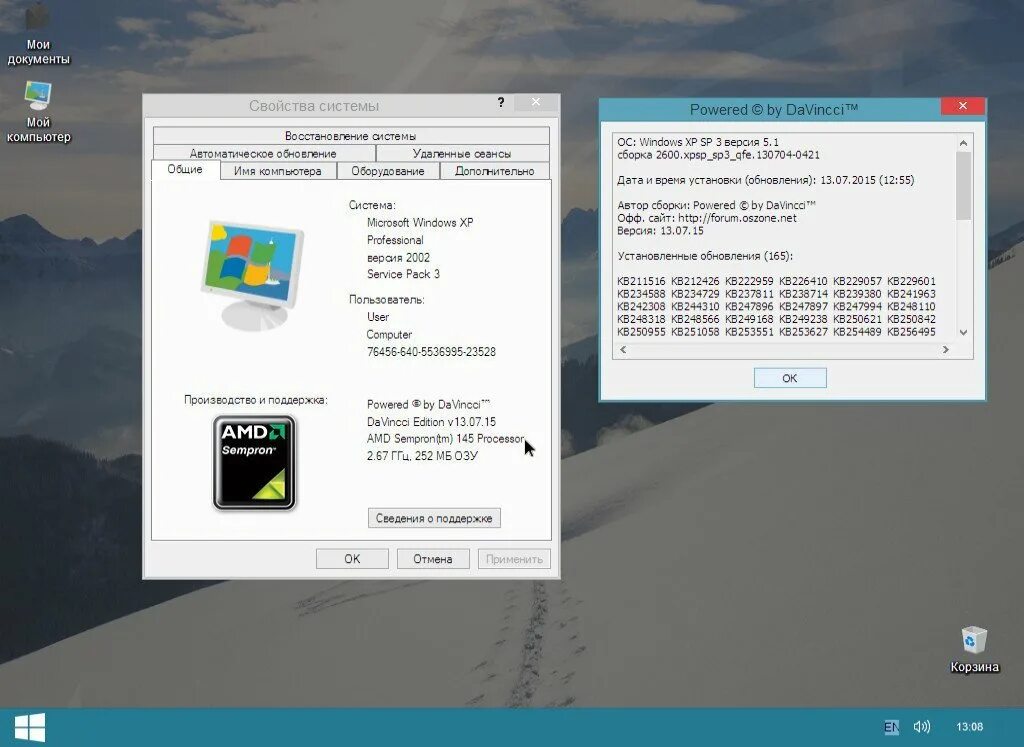Switch to the Имя компьютера tab
This screenshot has height=747, width=1024.
(x=278, y=171)
